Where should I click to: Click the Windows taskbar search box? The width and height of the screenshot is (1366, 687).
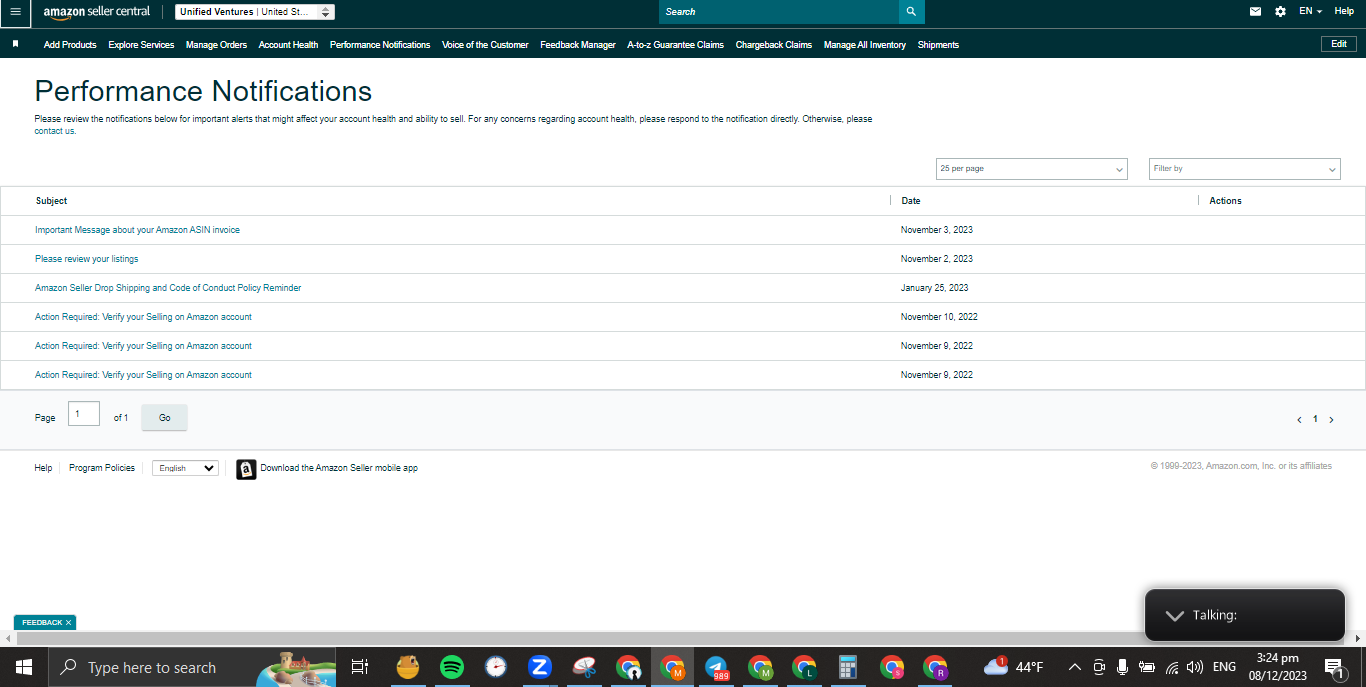(x=190, y=667)
